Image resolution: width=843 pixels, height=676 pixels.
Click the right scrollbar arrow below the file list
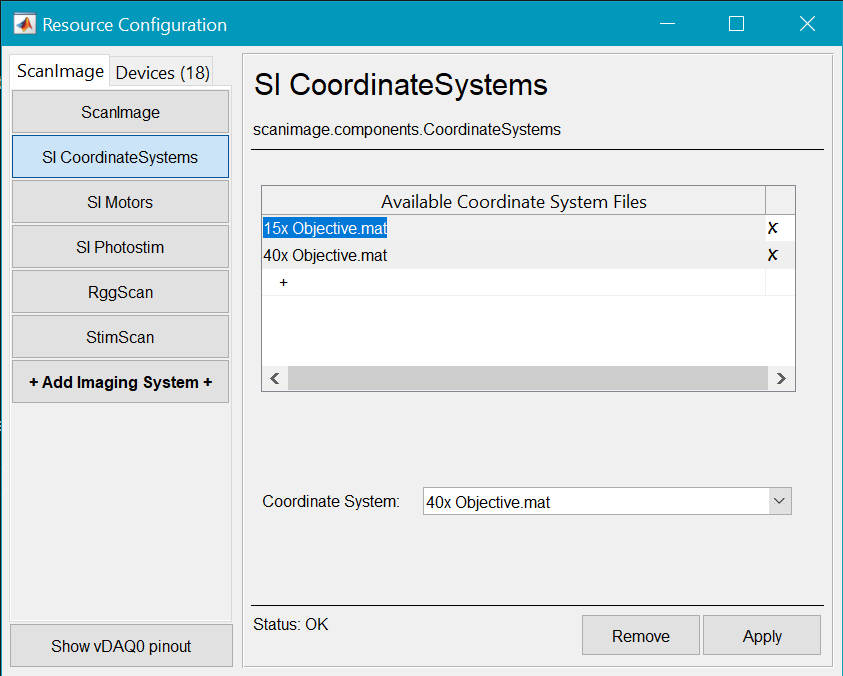[781, 378]
